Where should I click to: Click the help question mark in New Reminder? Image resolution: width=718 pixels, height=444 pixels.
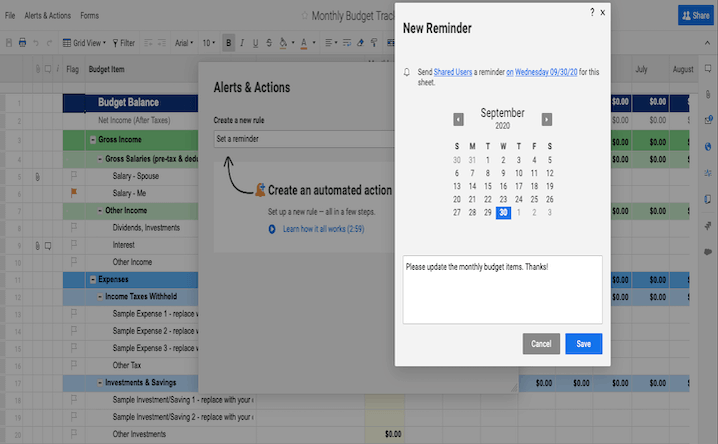coord(592,12)
